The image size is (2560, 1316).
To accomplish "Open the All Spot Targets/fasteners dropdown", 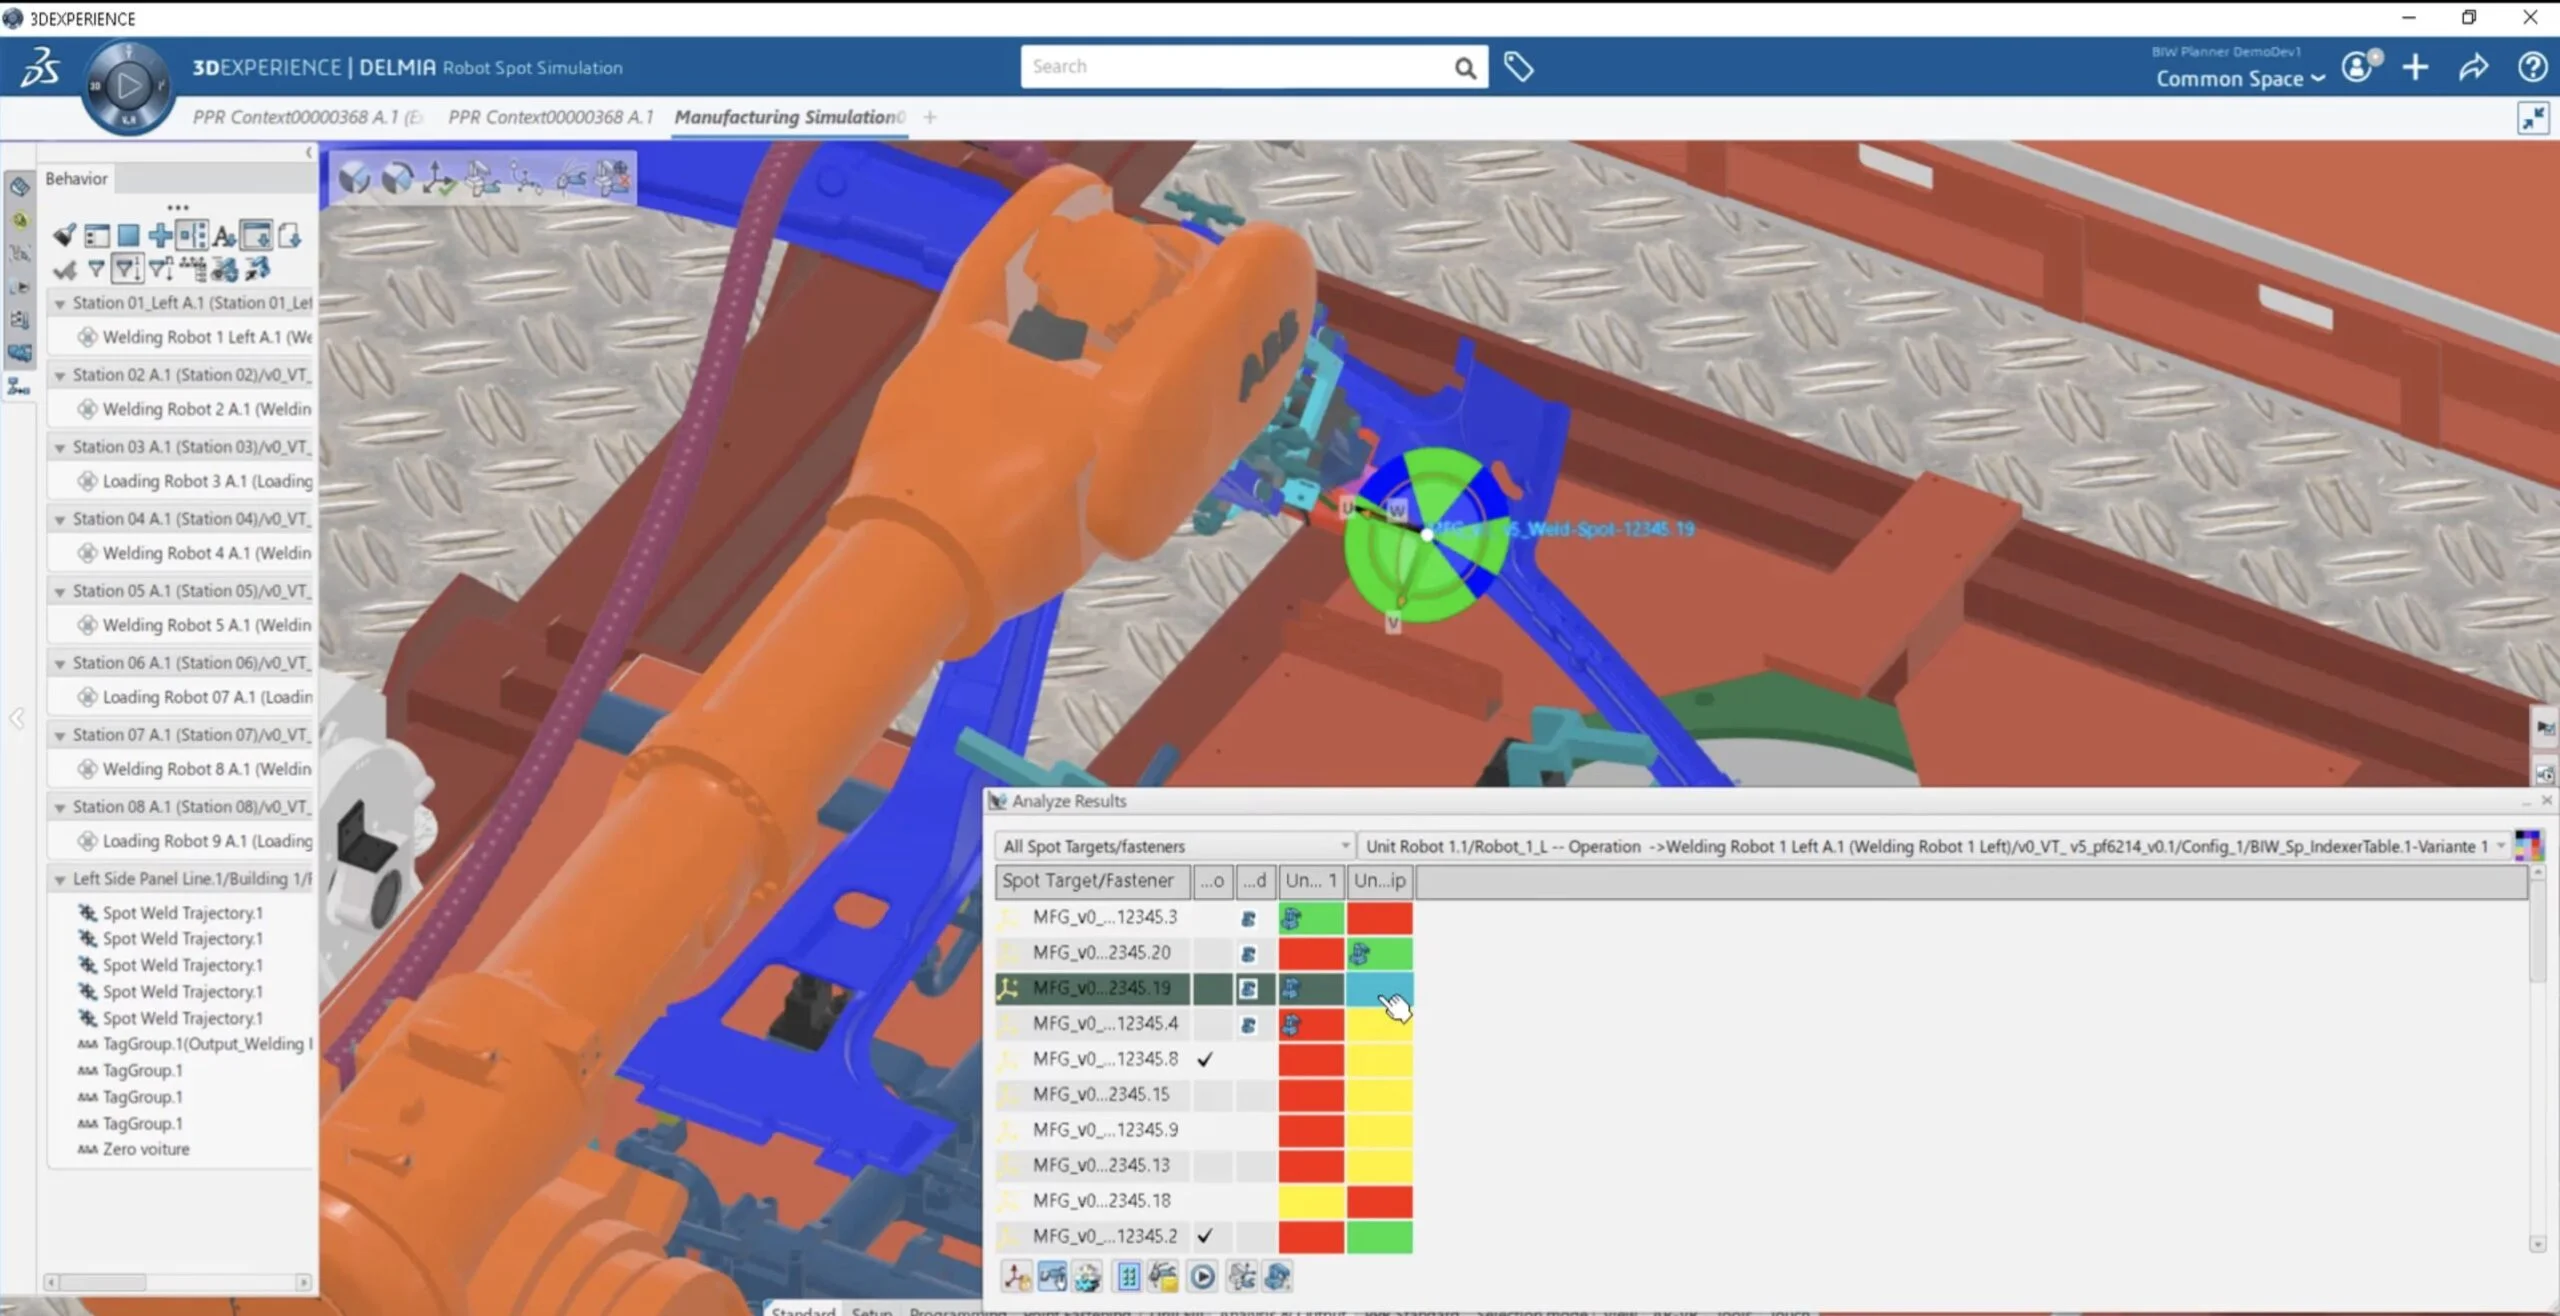I will coord(1344,845).
